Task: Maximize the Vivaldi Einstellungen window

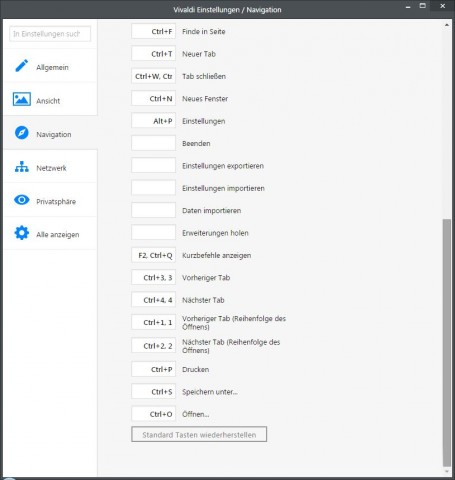Action: click(423, 6)
